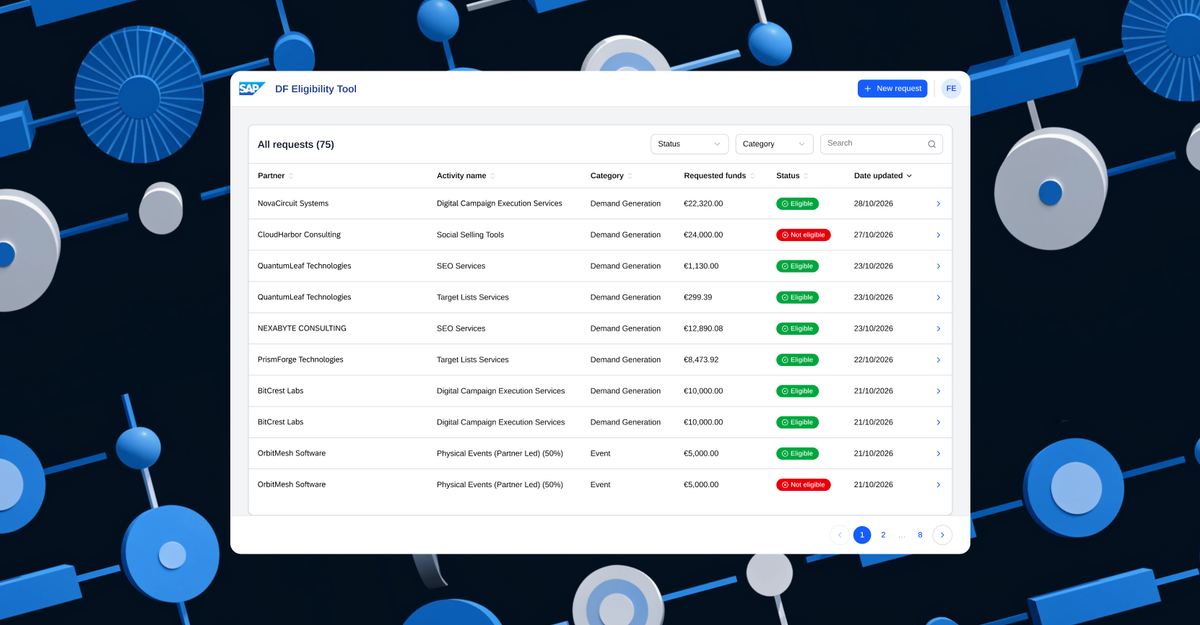Image resolution: width=1200 pixels, height=625 pixels.
Task: Focus the Search field
Action: pos(881,144)
